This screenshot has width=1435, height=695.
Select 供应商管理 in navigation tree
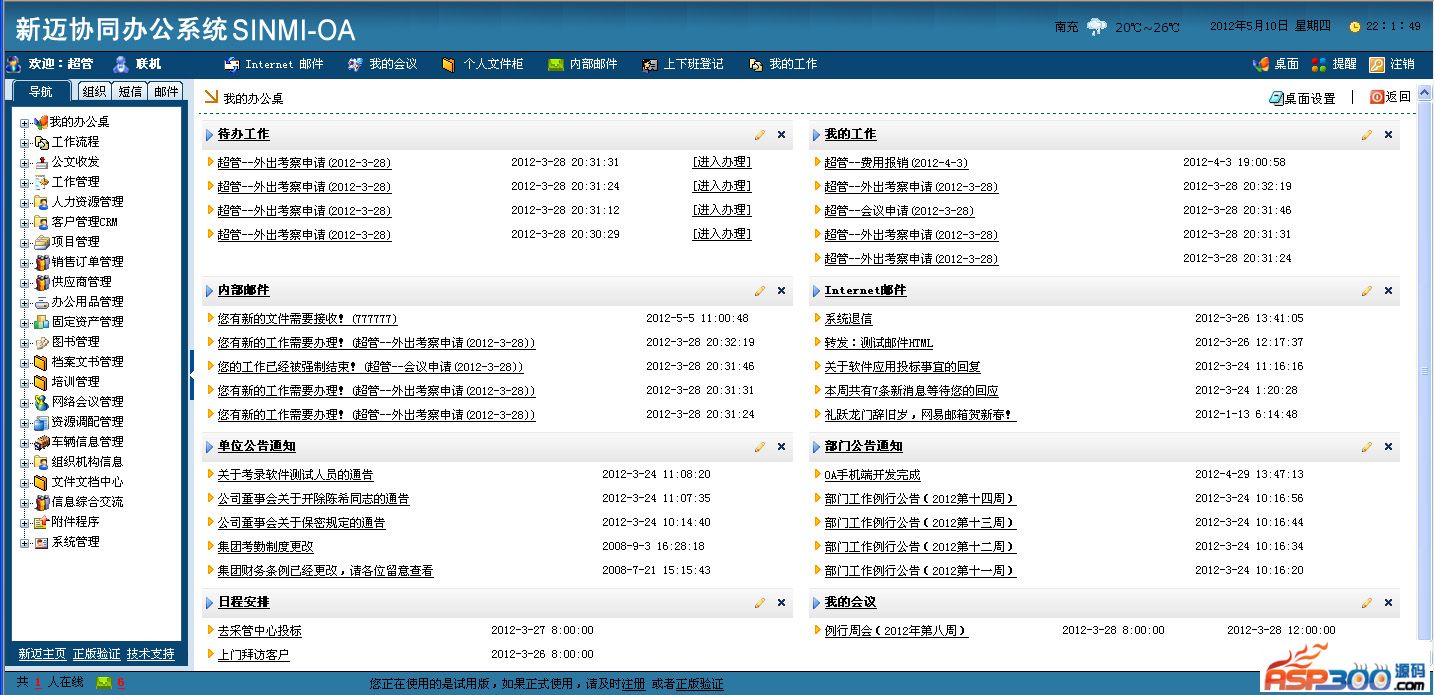82,282
